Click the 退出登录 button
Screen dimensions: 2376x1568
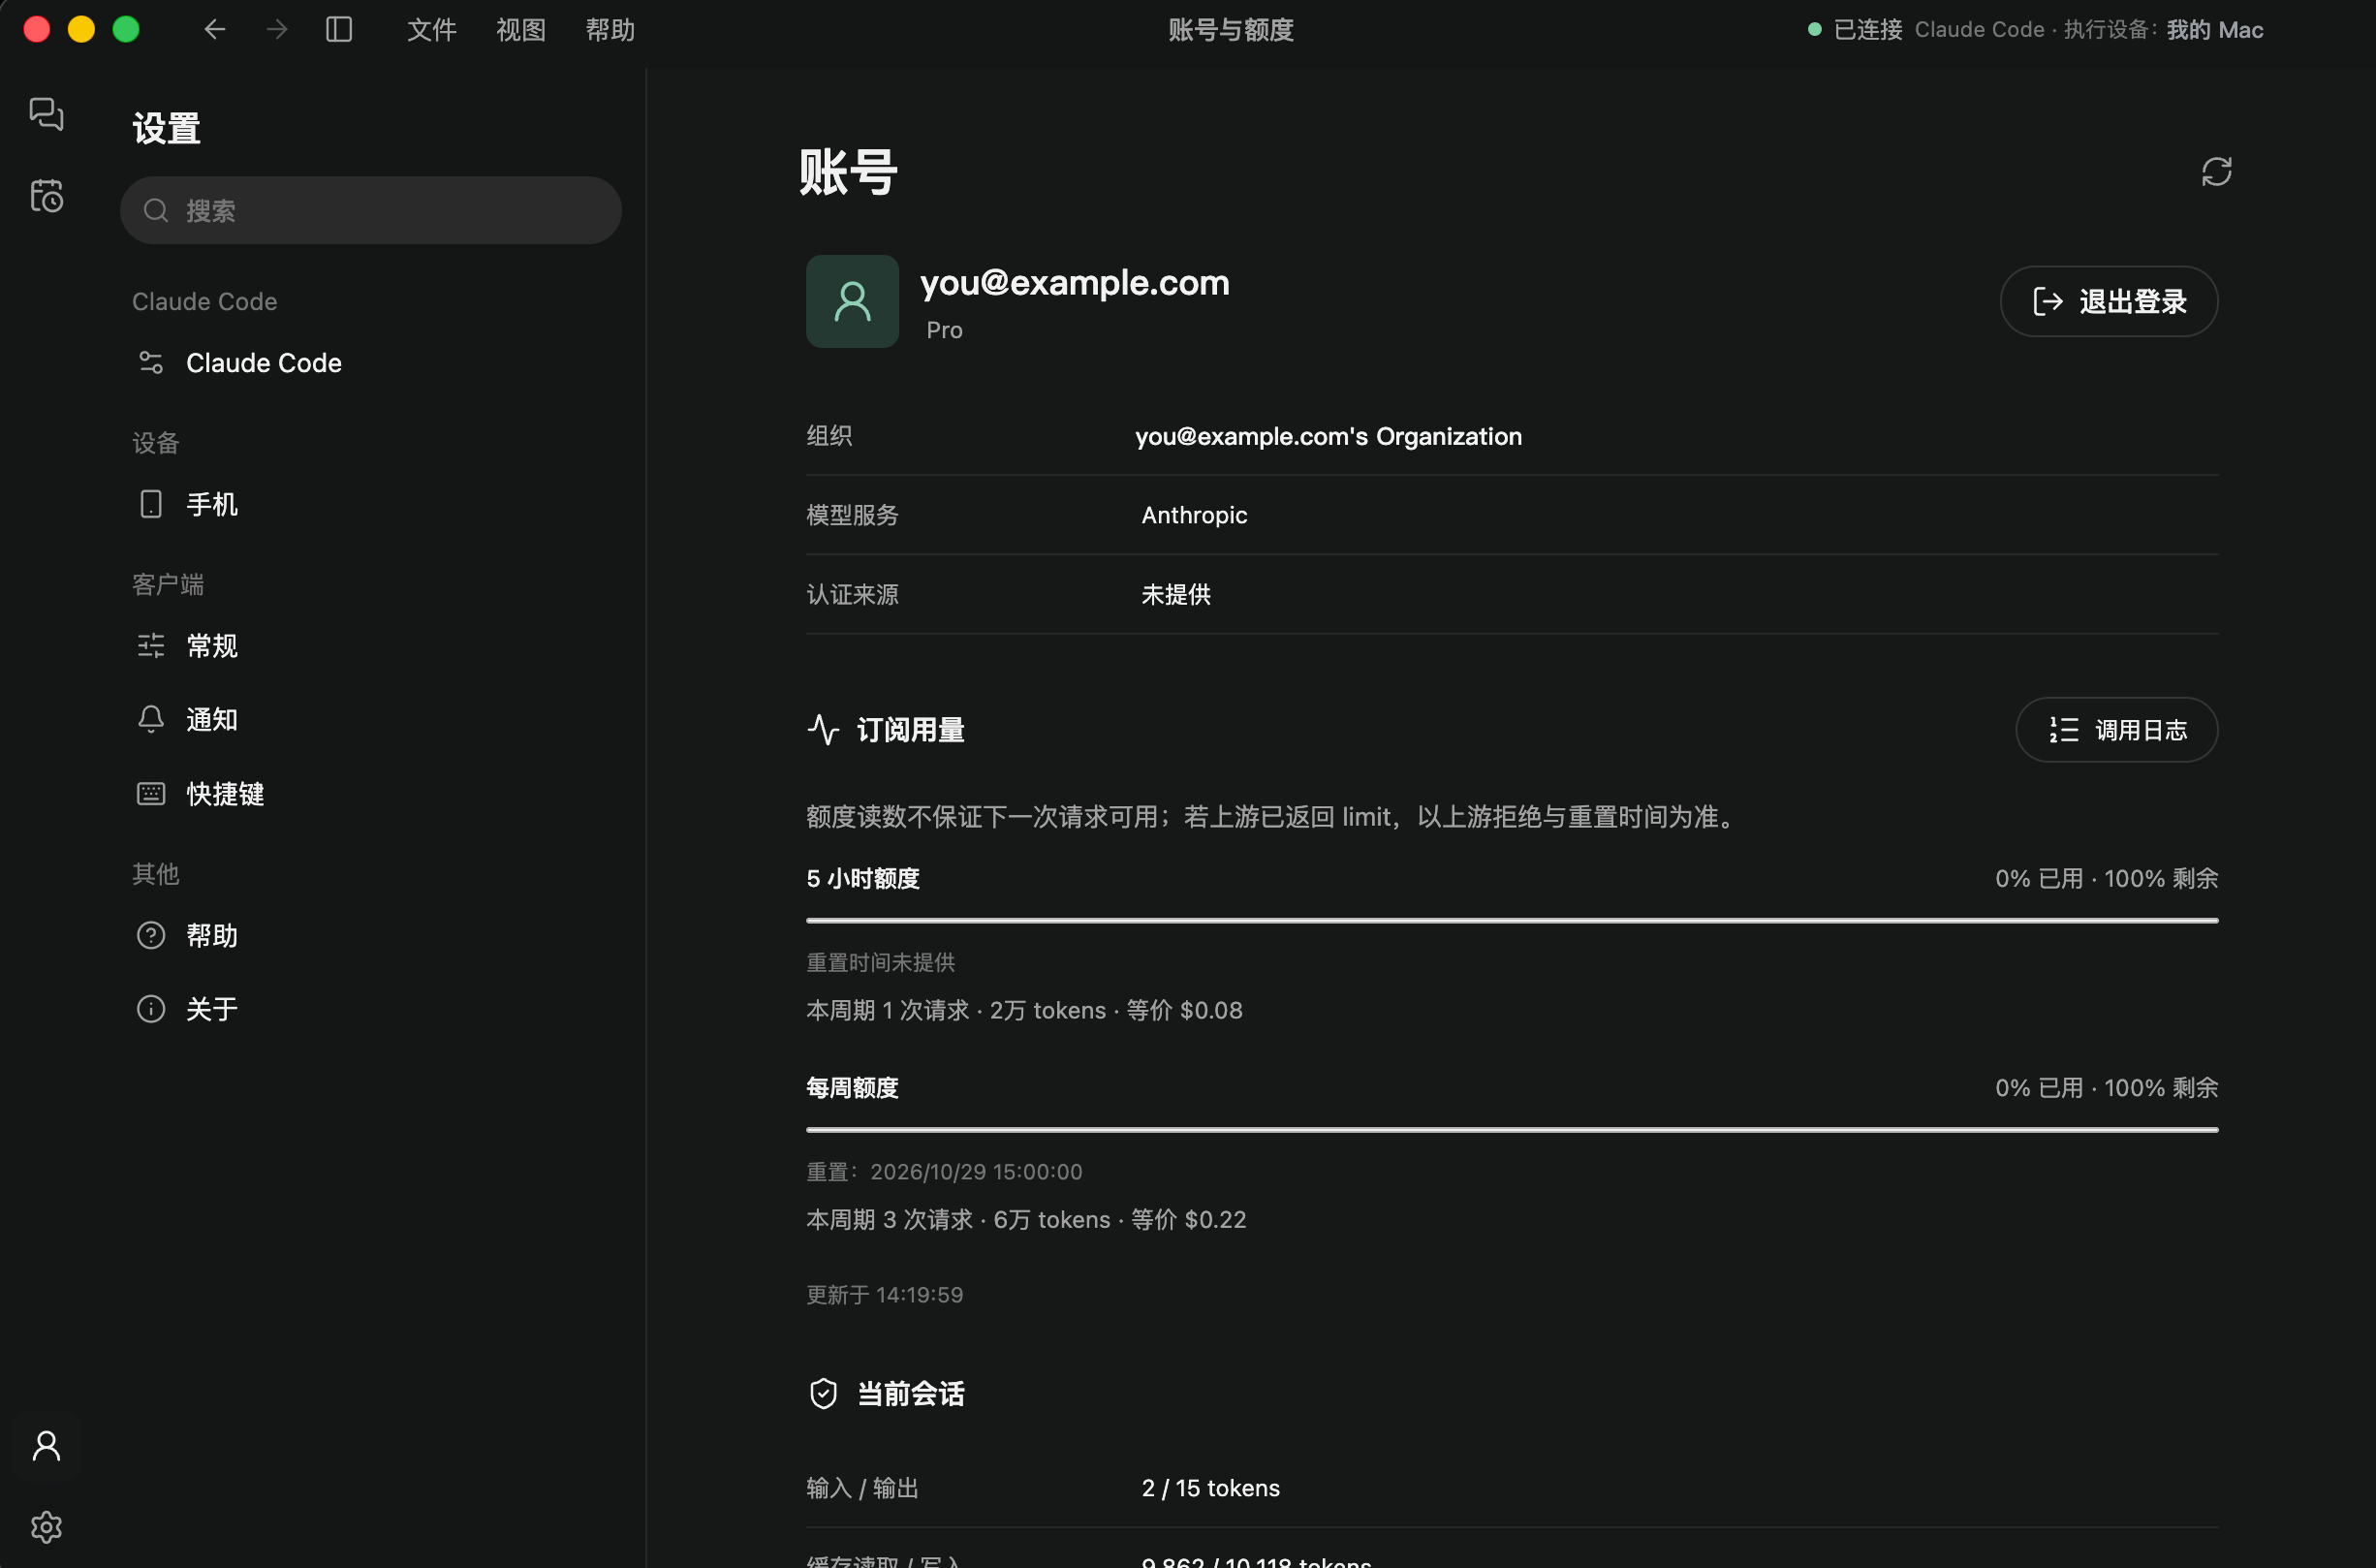tap(2109, 301)
